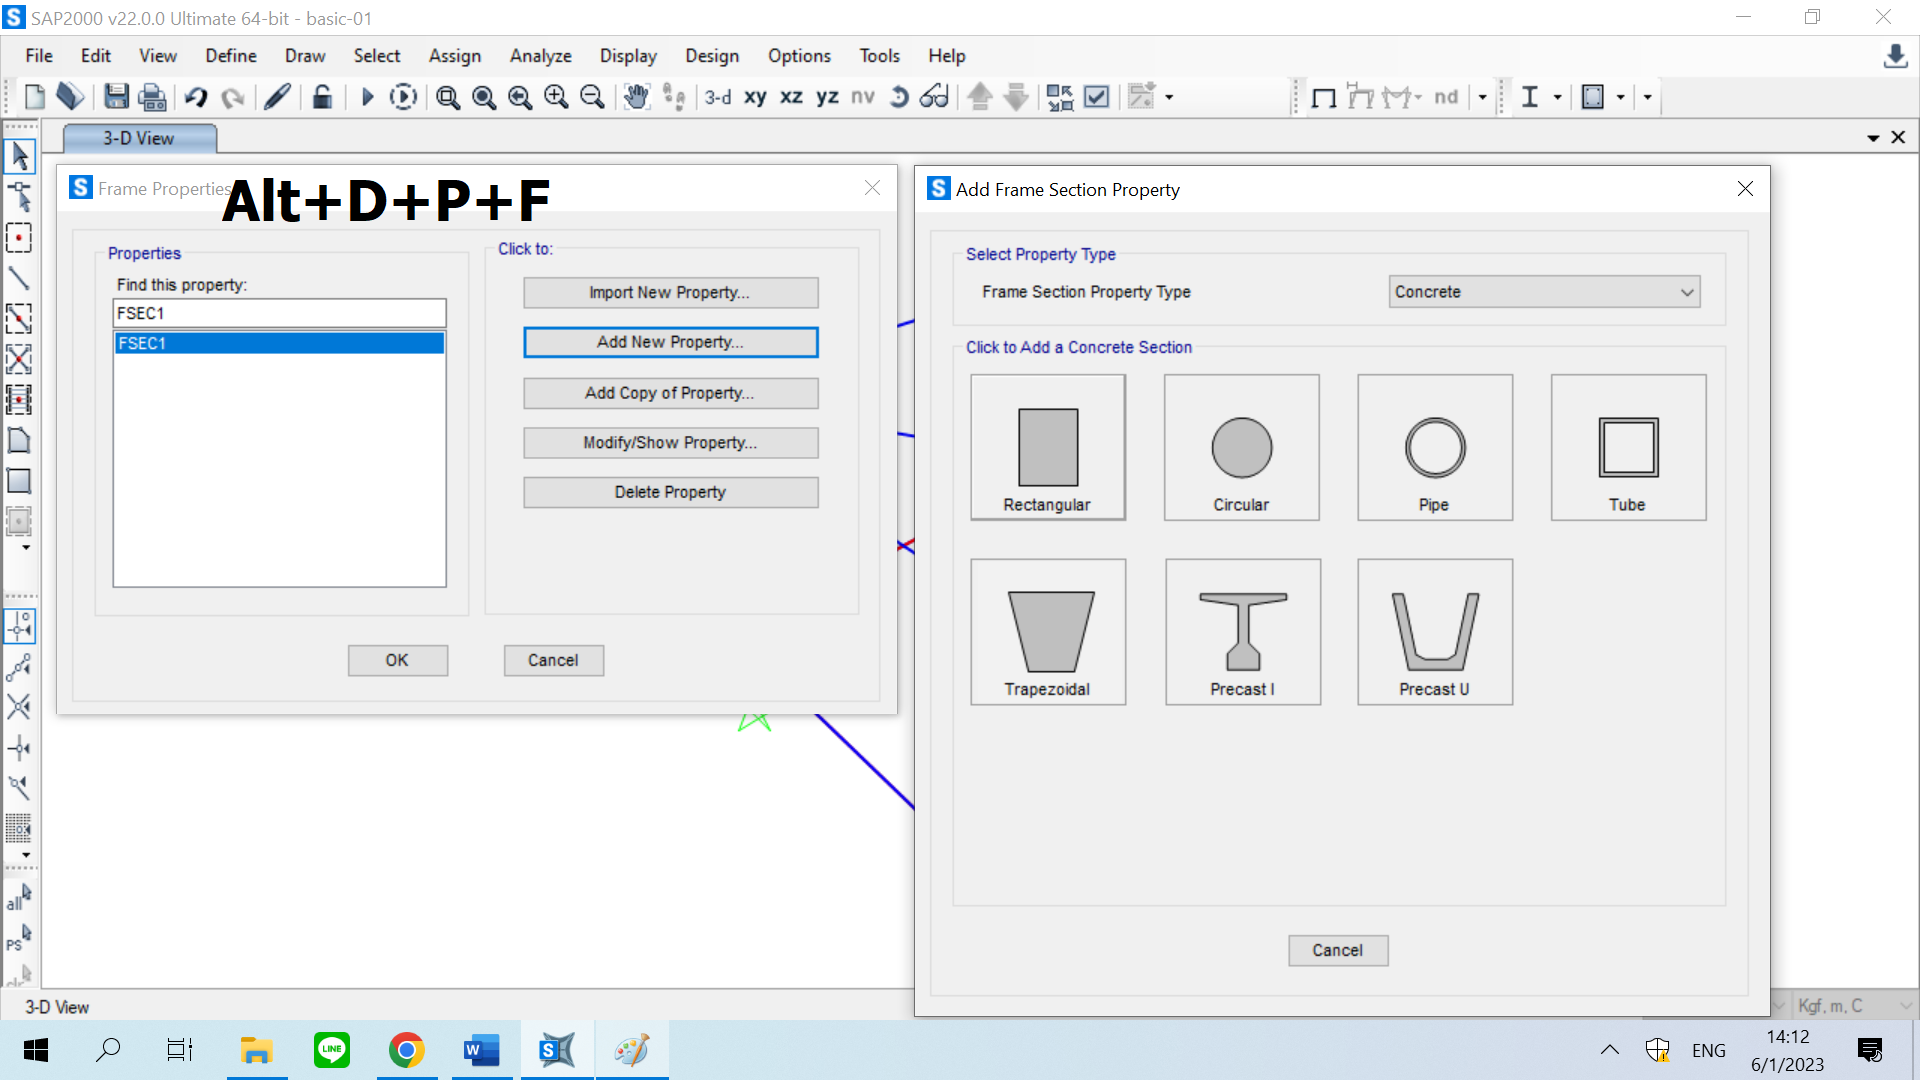Viewport: 1920px width, 1080px height.
Task: Click the Zoom In One Step icon
Action: [556, 97]
